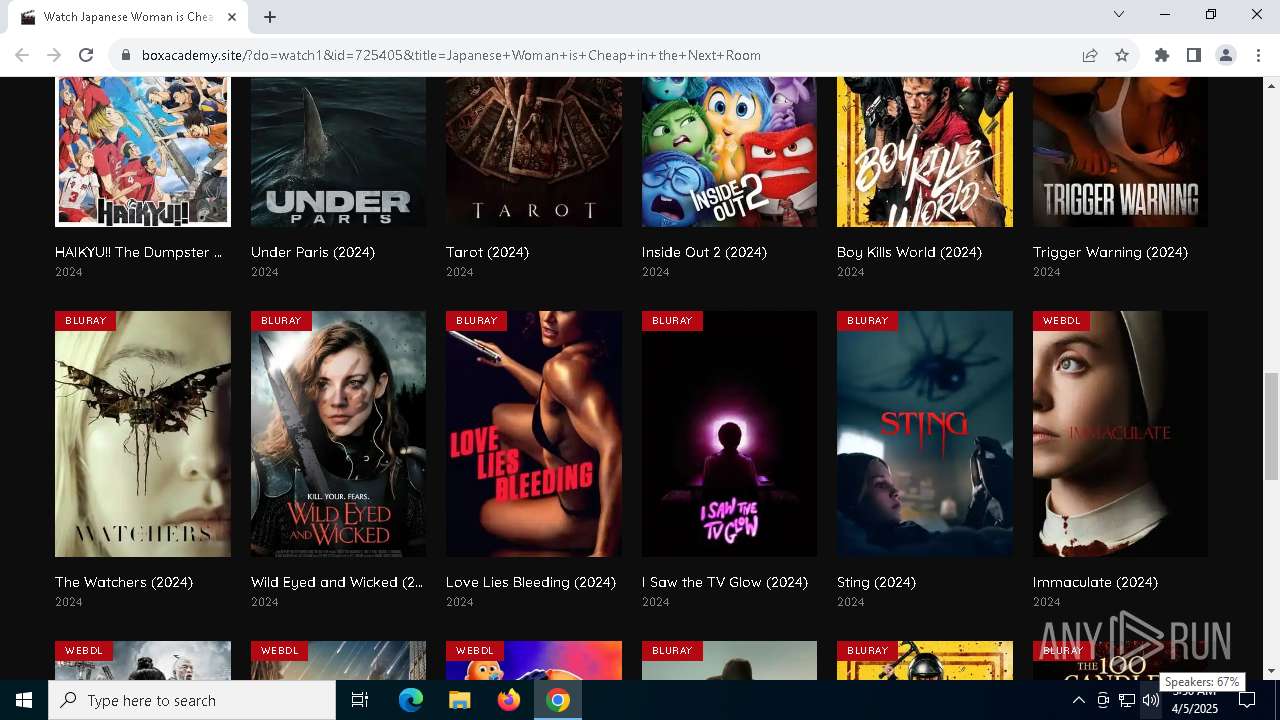1280x720 pixels.
Task: Click Wild Eyed and Wicked title link
Action: pyautogui.click(x=337, y=582)
